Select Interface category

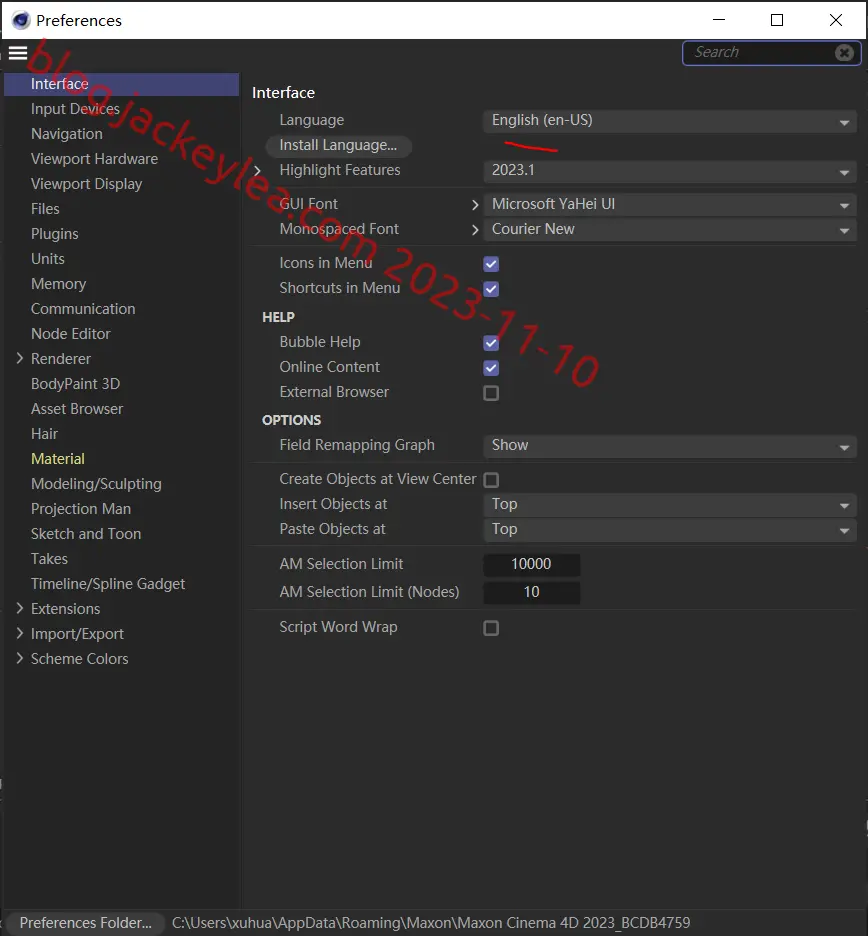point(121,84)
